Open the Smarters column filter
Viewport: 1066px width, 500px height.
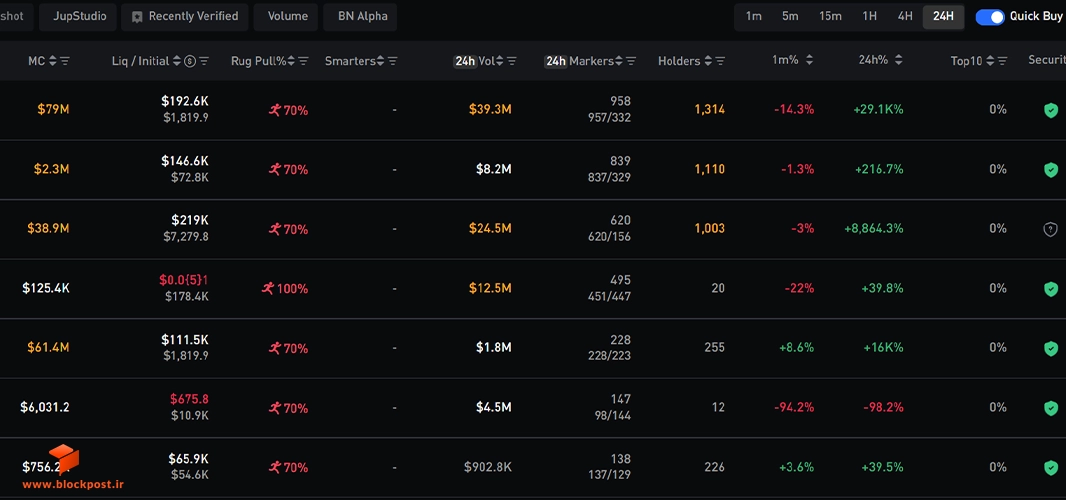392,61
